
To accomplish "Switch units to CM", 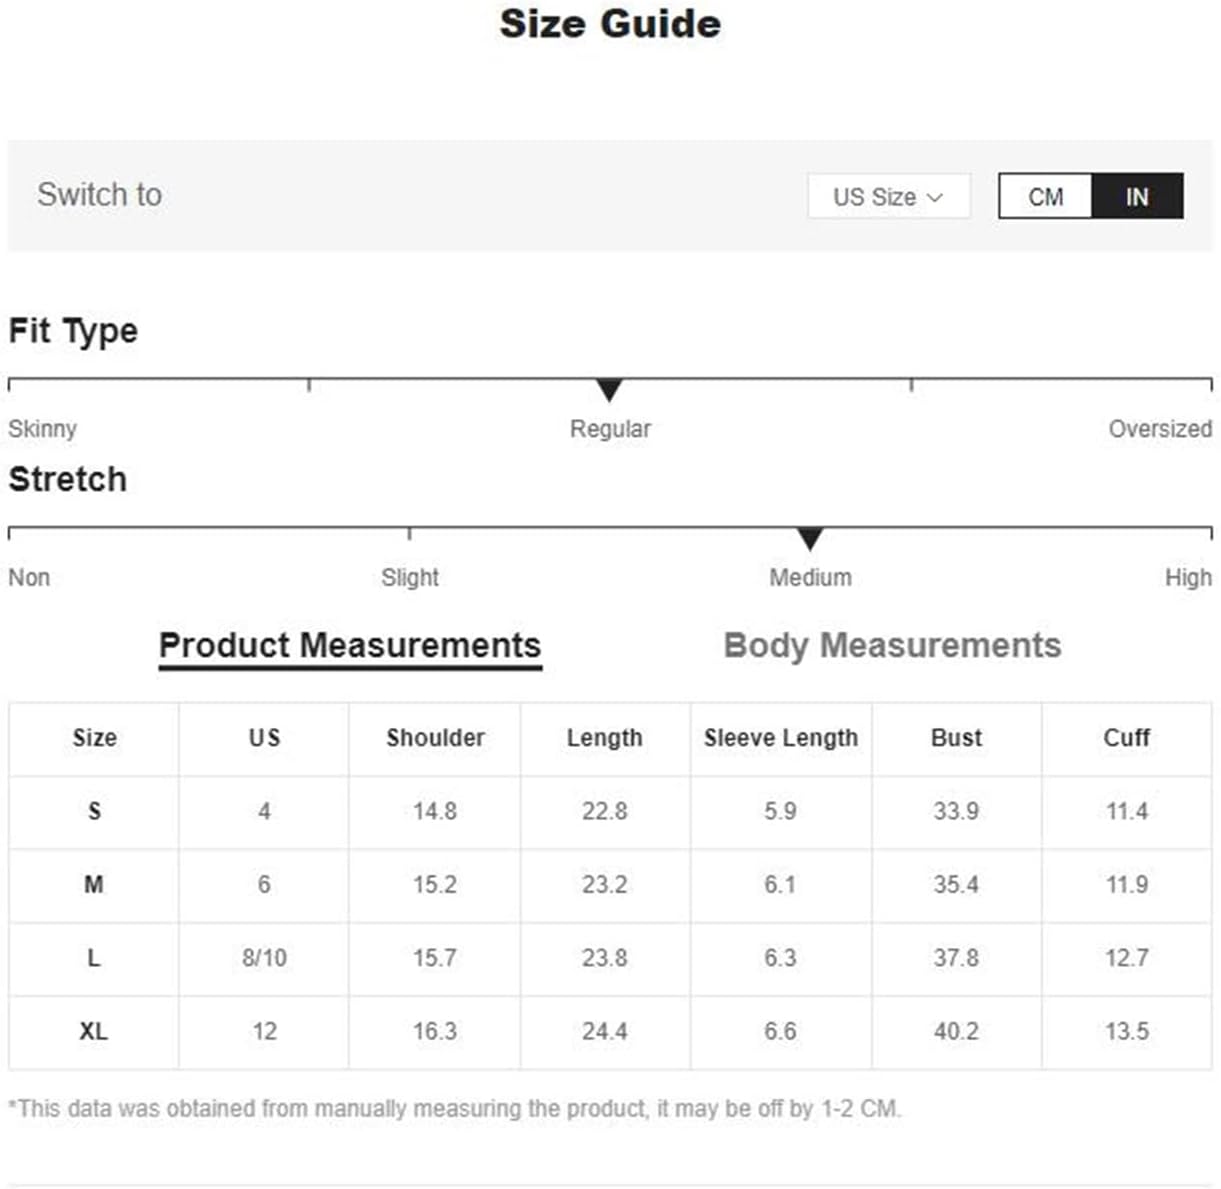I will (x=1045, y=196).
